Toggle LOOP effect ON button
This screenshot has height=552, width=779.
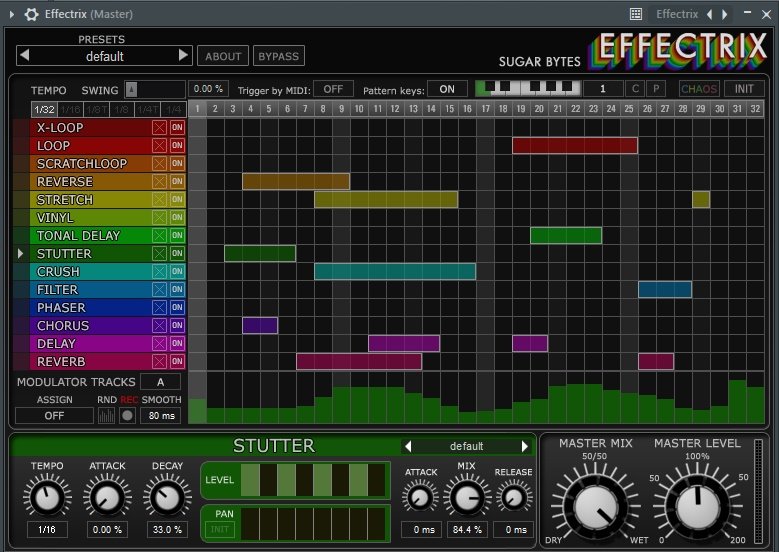tap(177, 146)
